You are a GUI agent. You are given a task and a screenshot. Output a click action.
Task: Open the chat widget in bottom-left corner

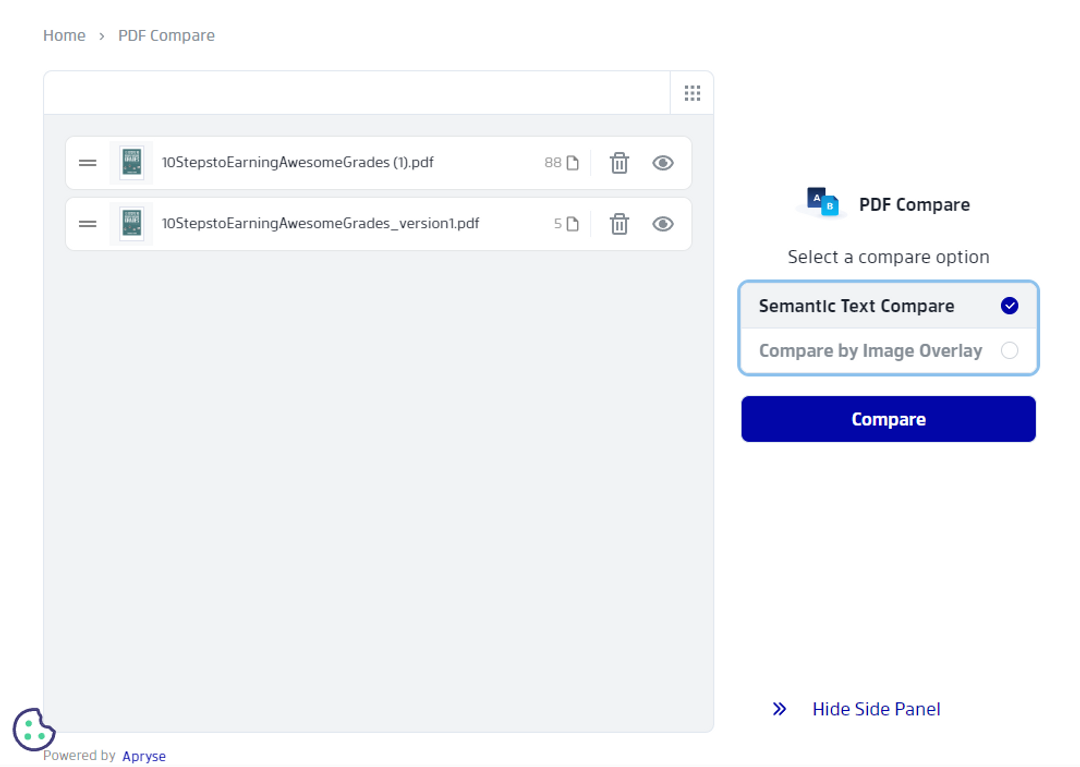point(34,731)
